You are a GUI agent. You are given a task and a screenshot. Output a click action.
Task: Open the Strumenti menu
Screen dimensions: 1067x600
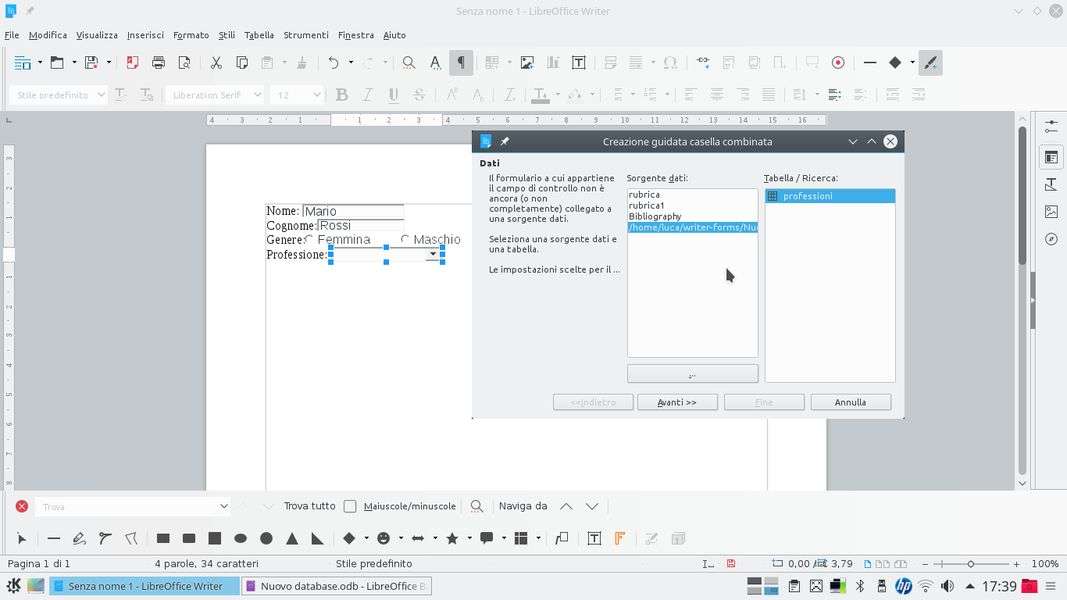pos(305,35)
